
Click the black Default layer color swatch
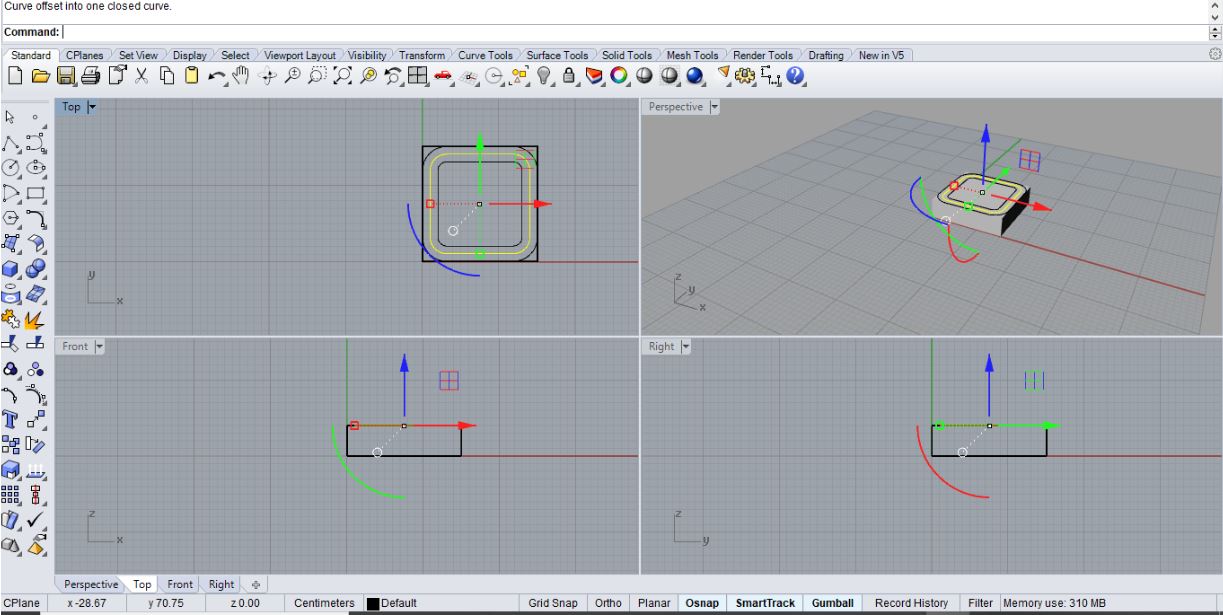(373, 603)
